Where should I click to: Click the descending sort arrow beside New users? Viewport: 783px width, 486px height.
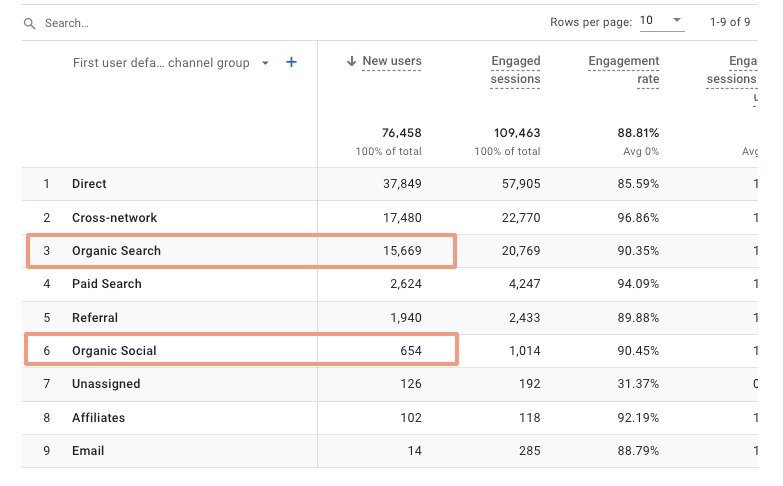pos(352,61)
